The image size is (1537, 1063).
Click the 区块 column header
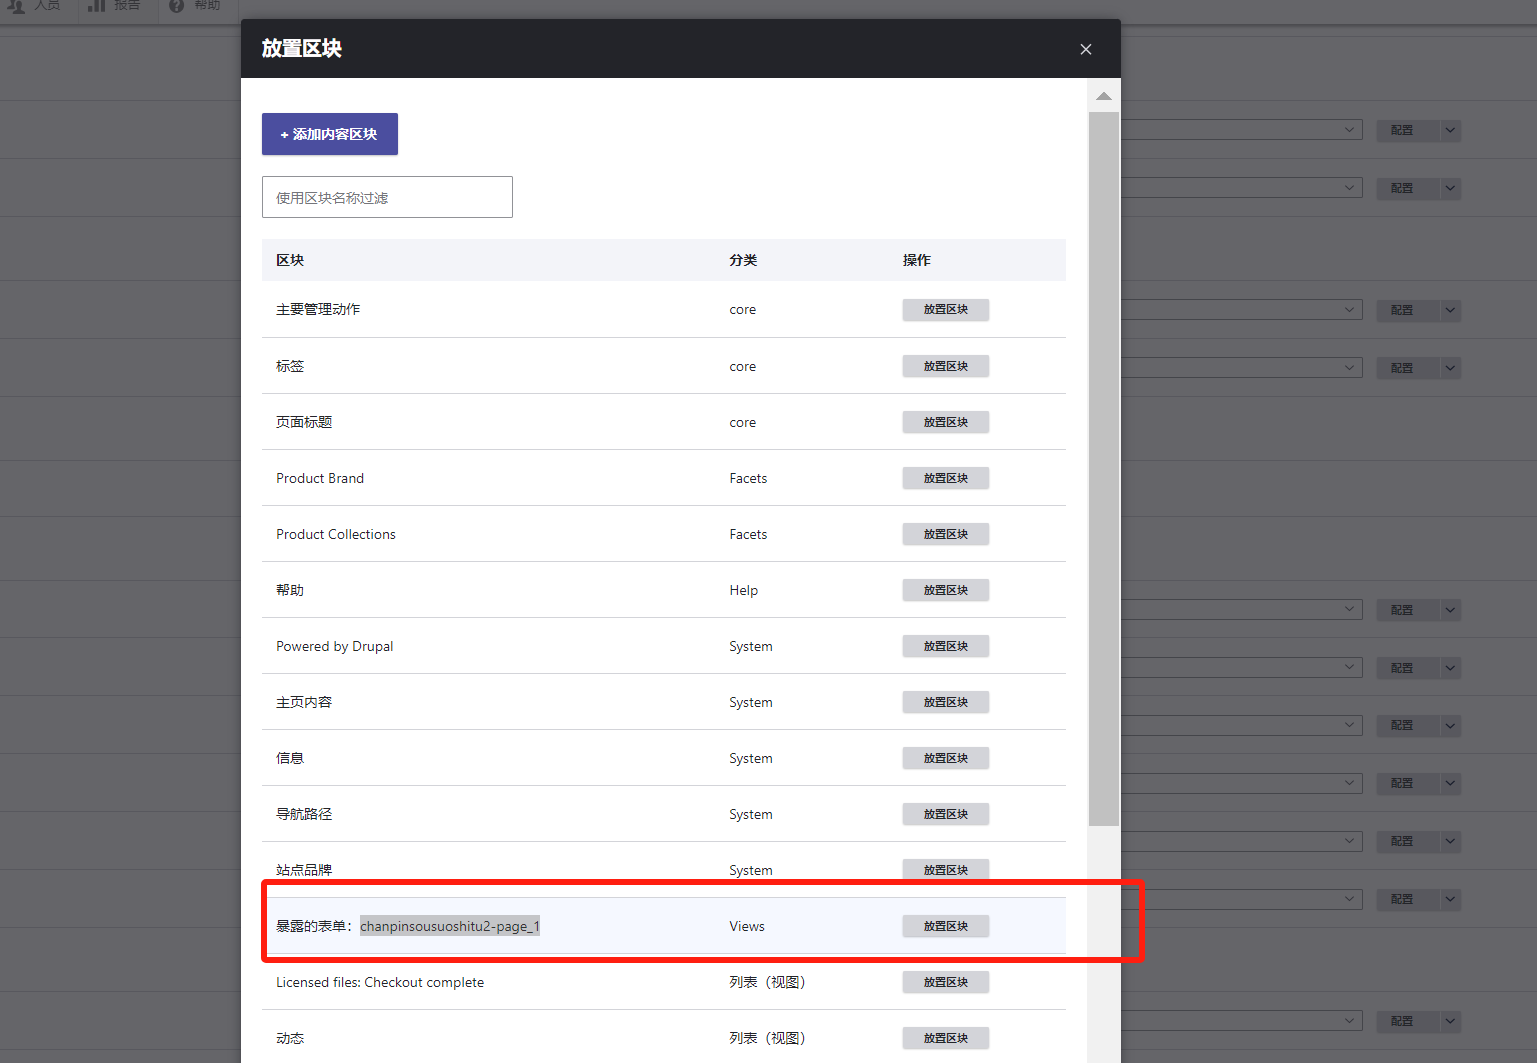(x=290, y=260)
